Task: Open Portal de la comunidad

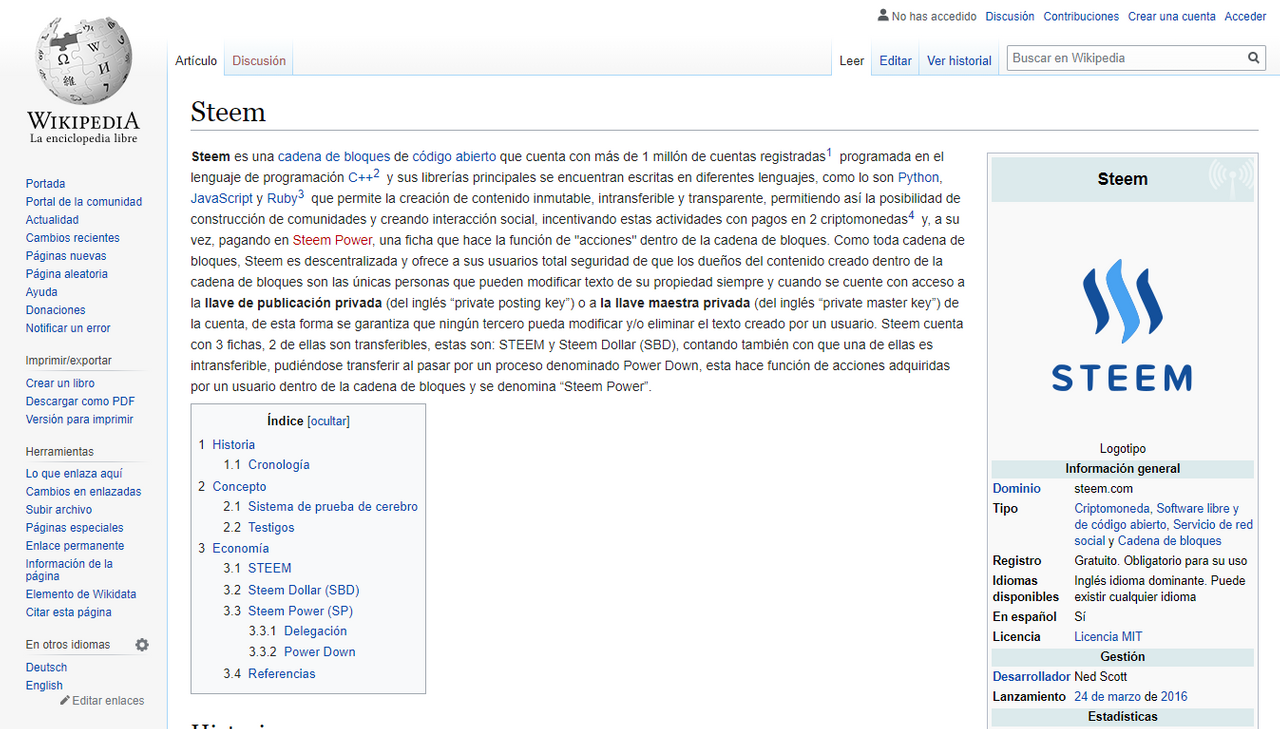Action: click(x=84, y=202)
